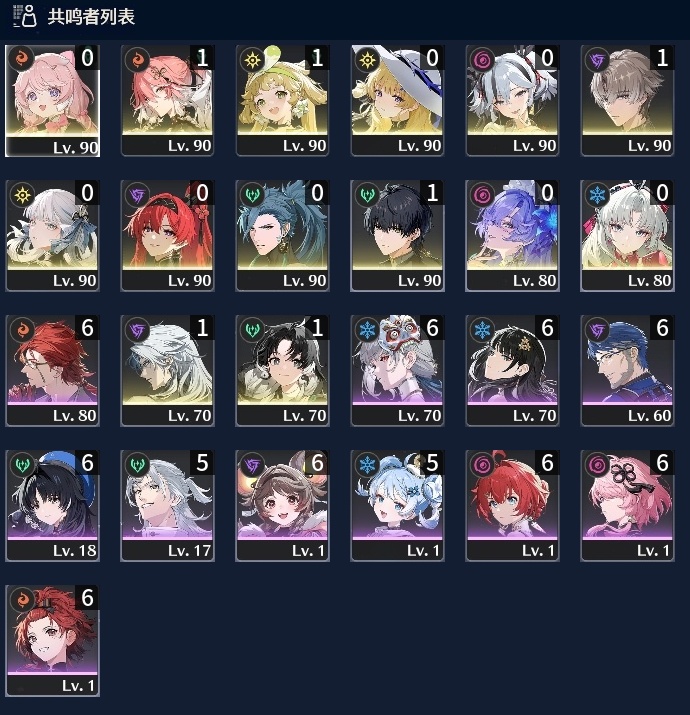This screenshot has height=715, width=690.
Task: Select green-blonde spectro girl Lv. 90 card
Action: (282, 100)
